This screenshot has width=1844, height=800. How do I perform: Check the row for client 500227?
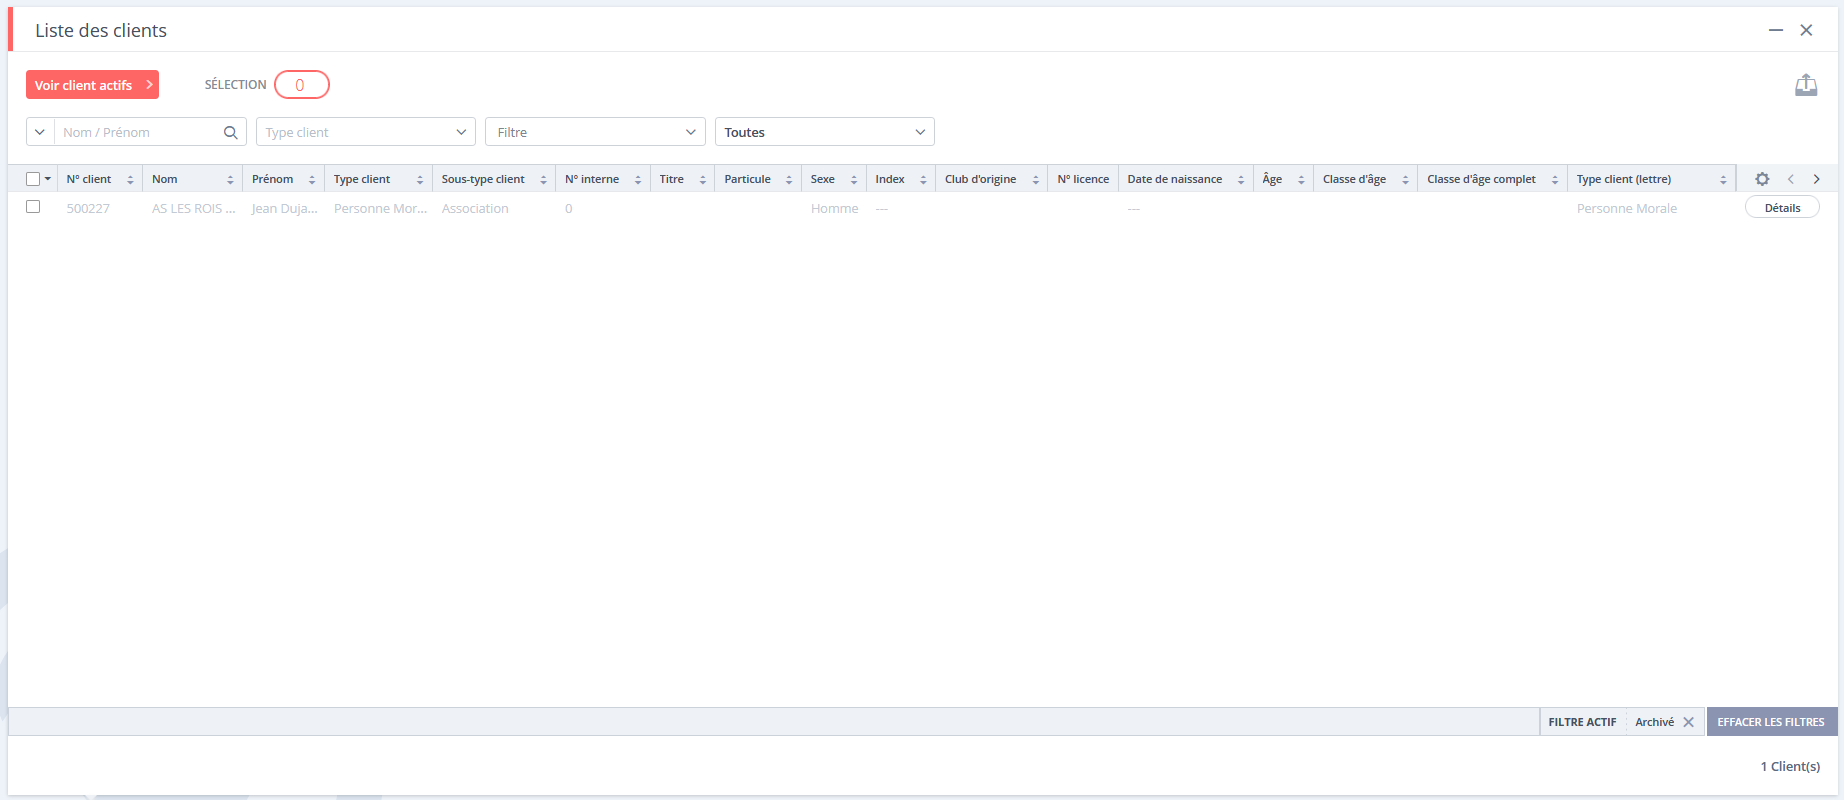click(x=33, y=207)
